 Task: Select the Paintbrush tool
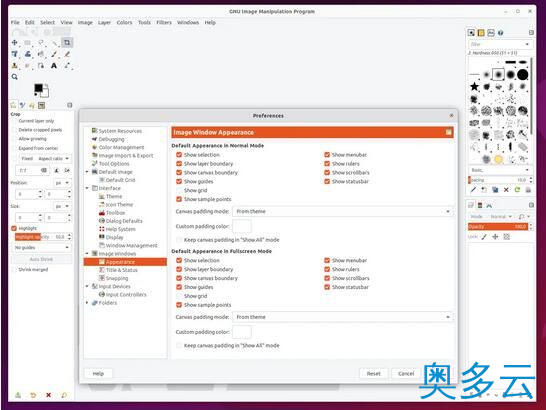pyautogui.click(x=54, y=54)
